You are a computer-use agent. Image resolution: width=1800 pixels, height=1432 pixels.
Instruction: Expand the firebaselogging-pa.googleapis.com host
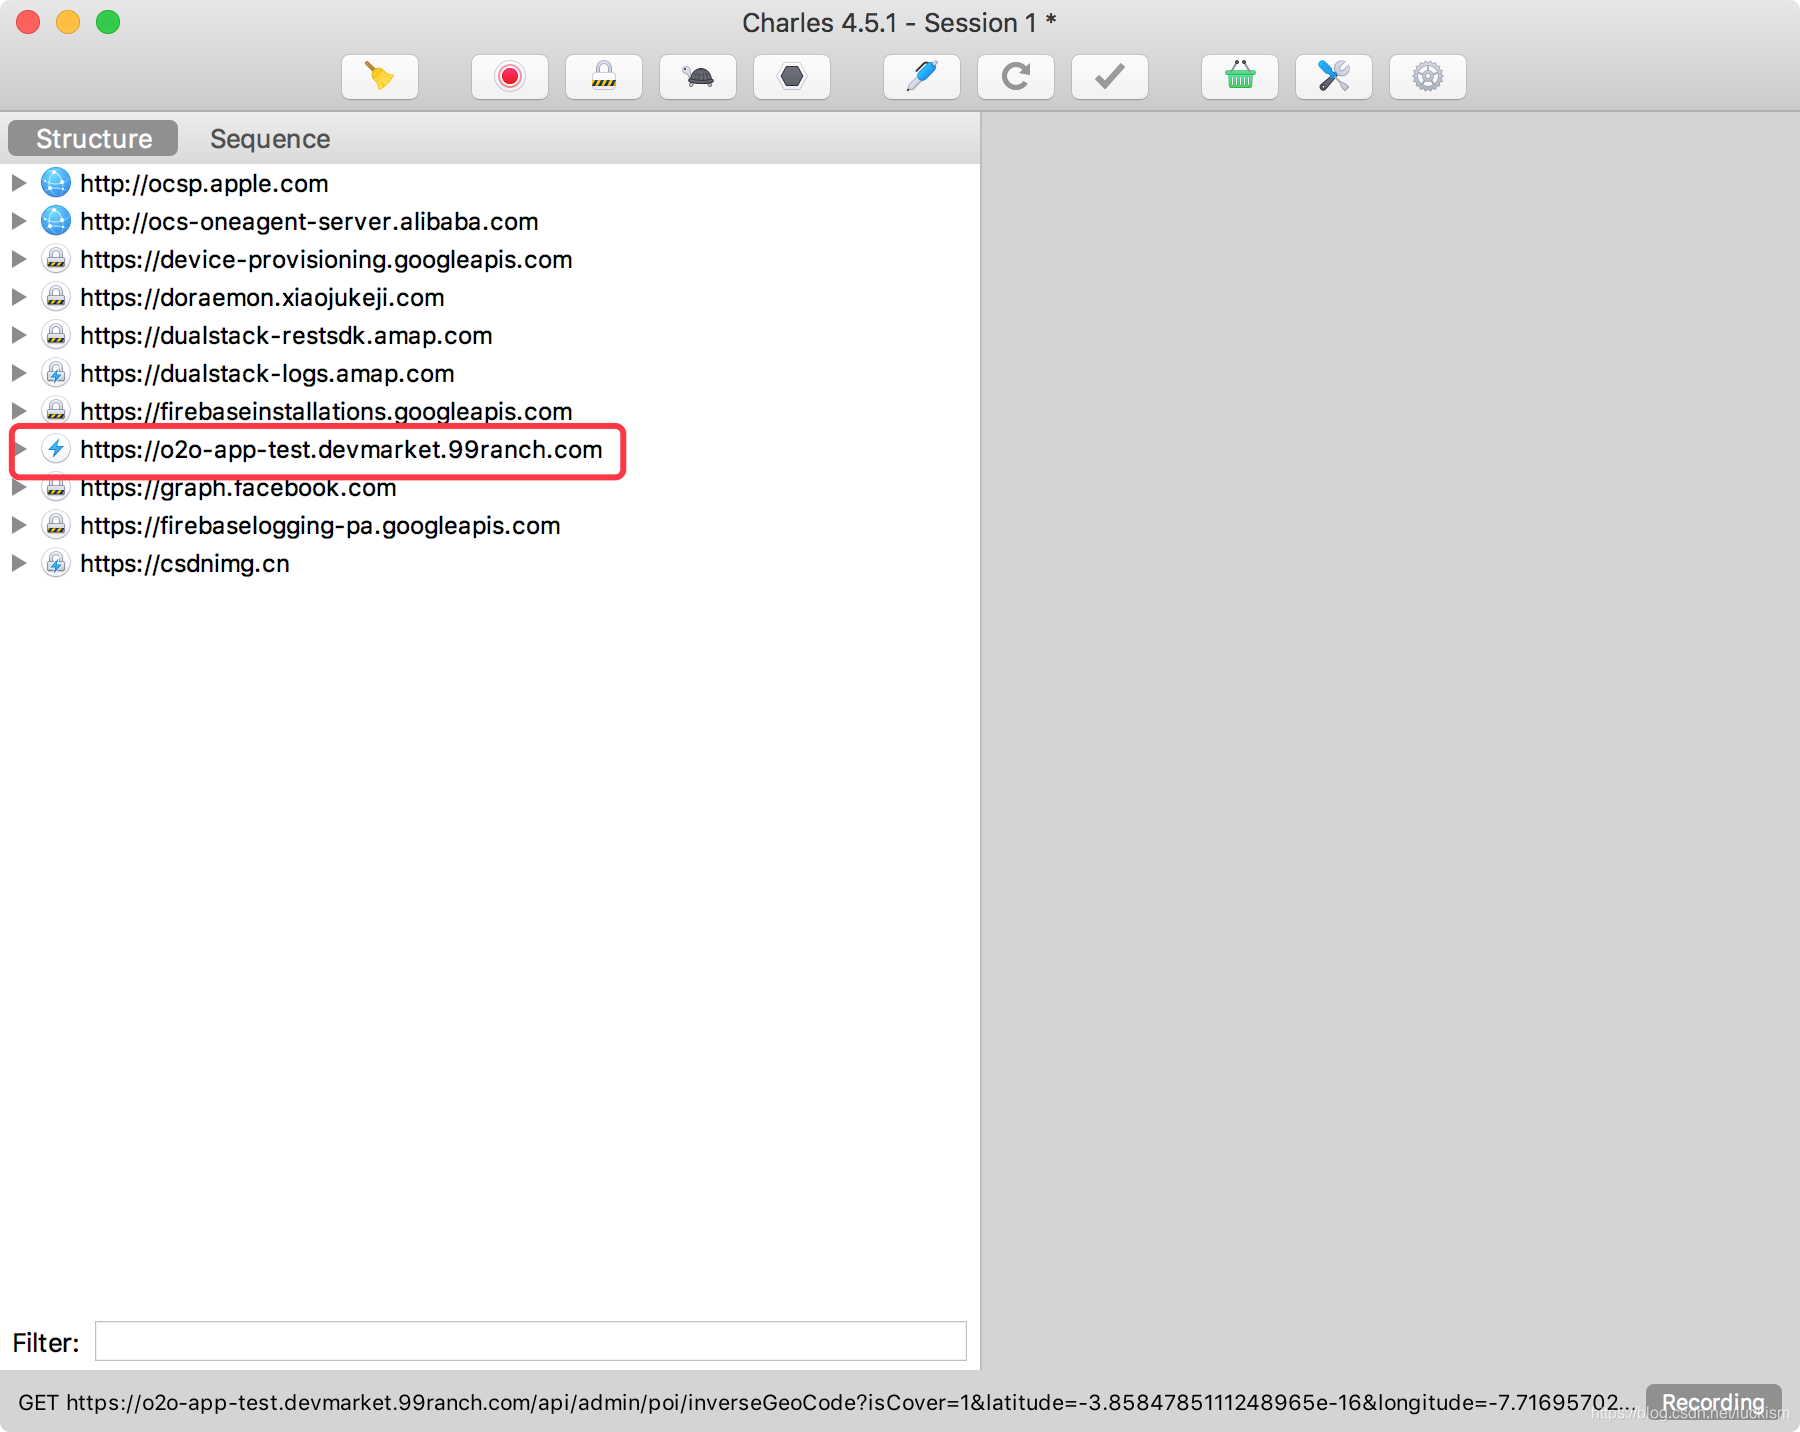point(18,525)
